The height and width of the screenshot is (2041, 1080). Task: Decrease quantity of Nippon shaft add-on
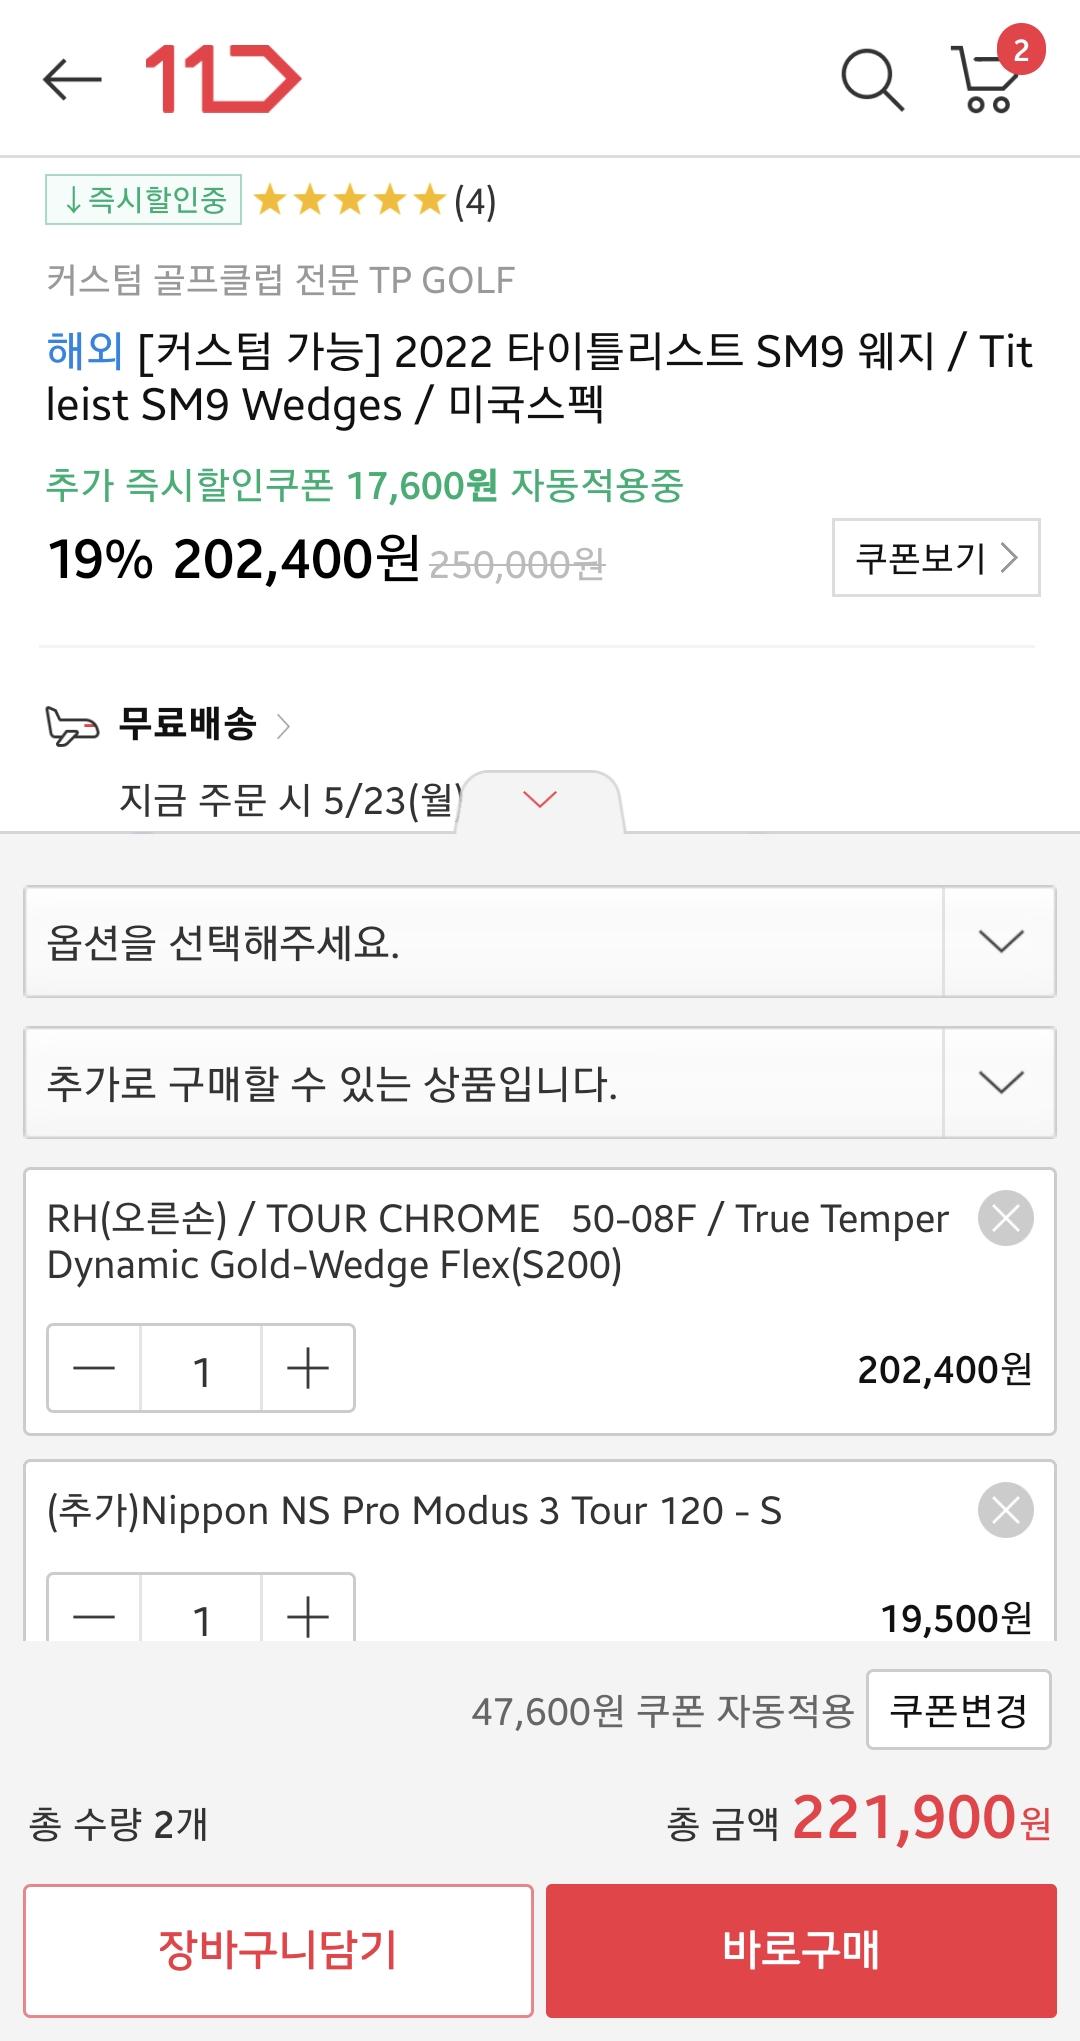coord(94,1612)
